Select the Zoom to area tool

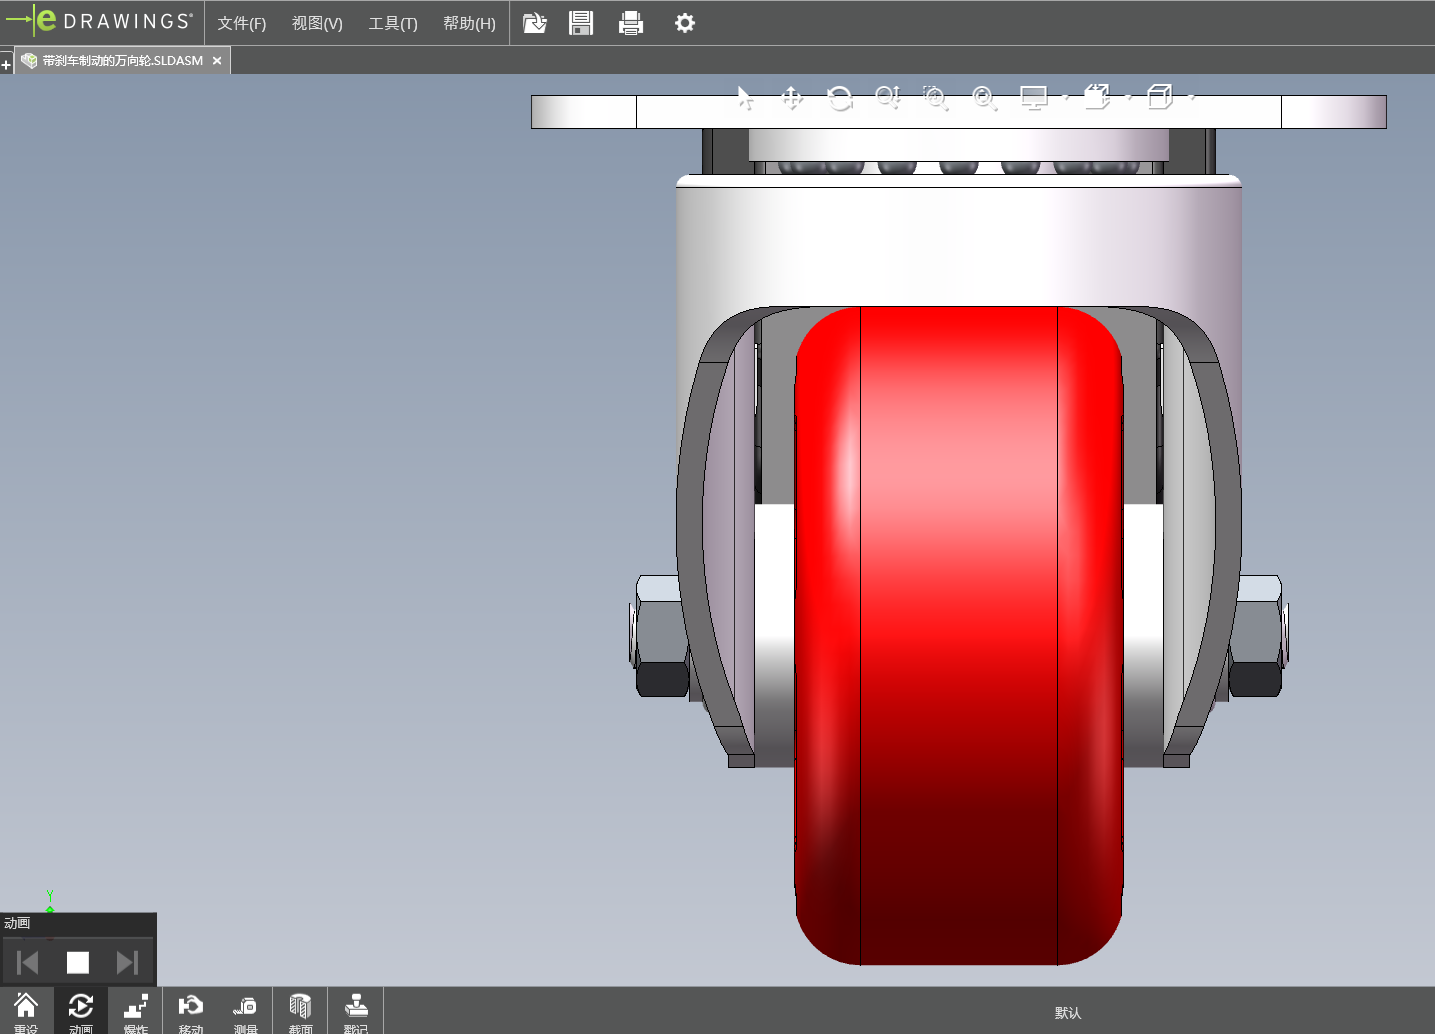(935, 98)
